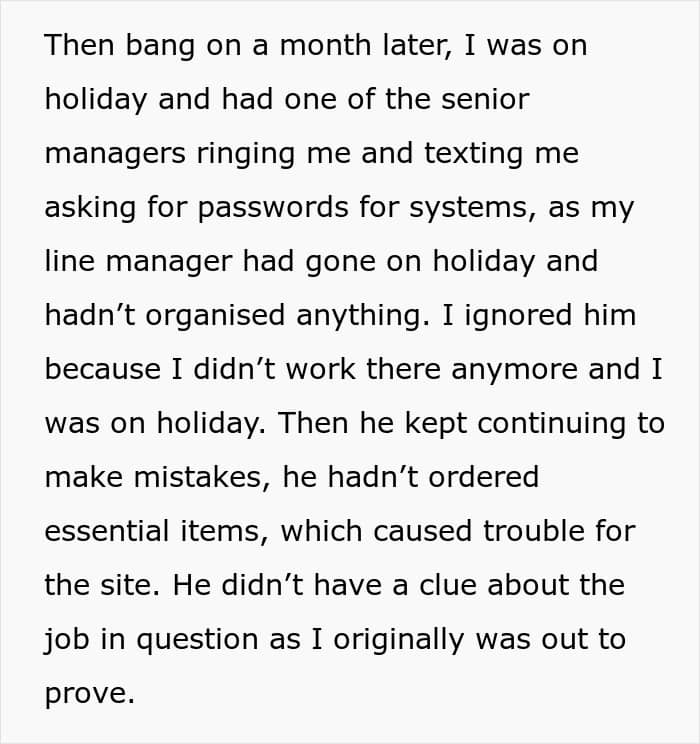Click the final word "prove"
700x744 pixels.
coord(89,693)
